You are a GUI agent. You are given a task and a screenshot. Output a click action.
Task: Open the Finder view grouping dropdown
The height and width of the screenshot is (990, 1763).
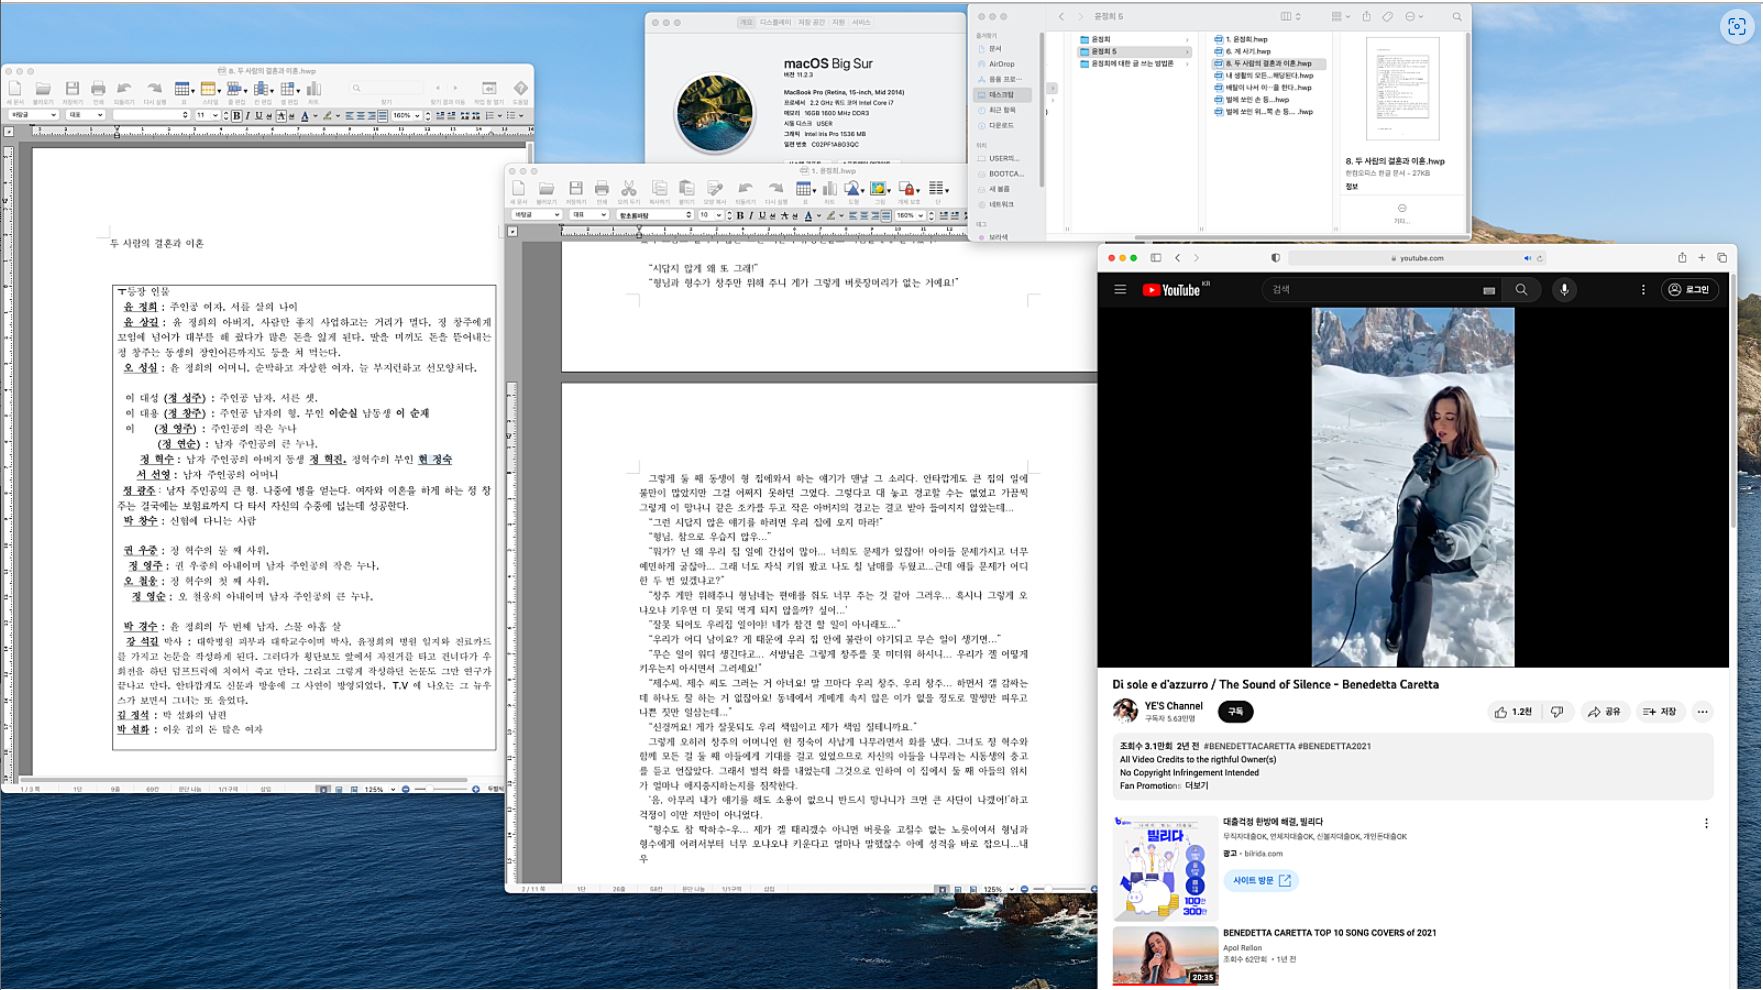pos(1340,17)
